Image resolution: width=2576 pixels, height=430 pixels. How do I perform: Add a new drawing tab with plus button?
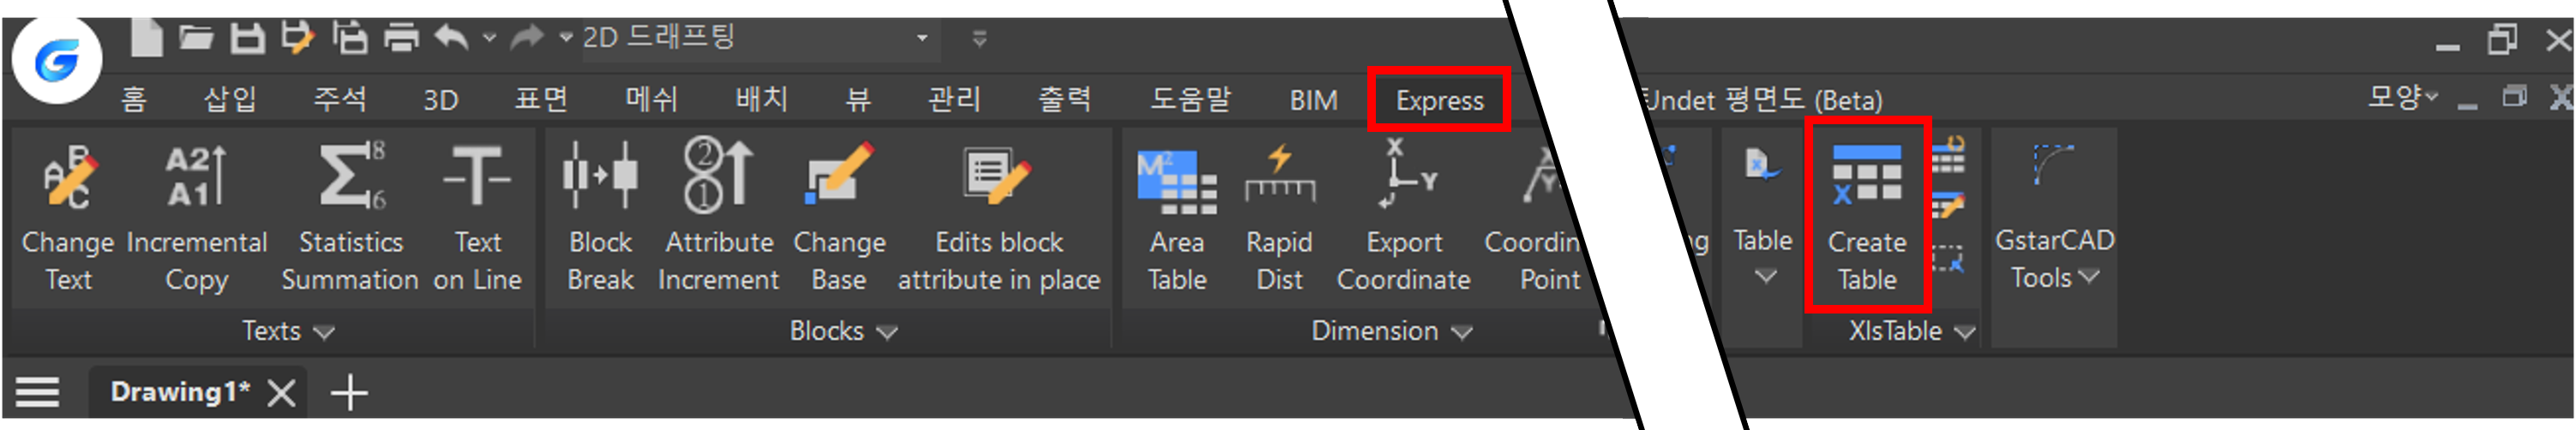pyautogui.click(x=350, y=392)
